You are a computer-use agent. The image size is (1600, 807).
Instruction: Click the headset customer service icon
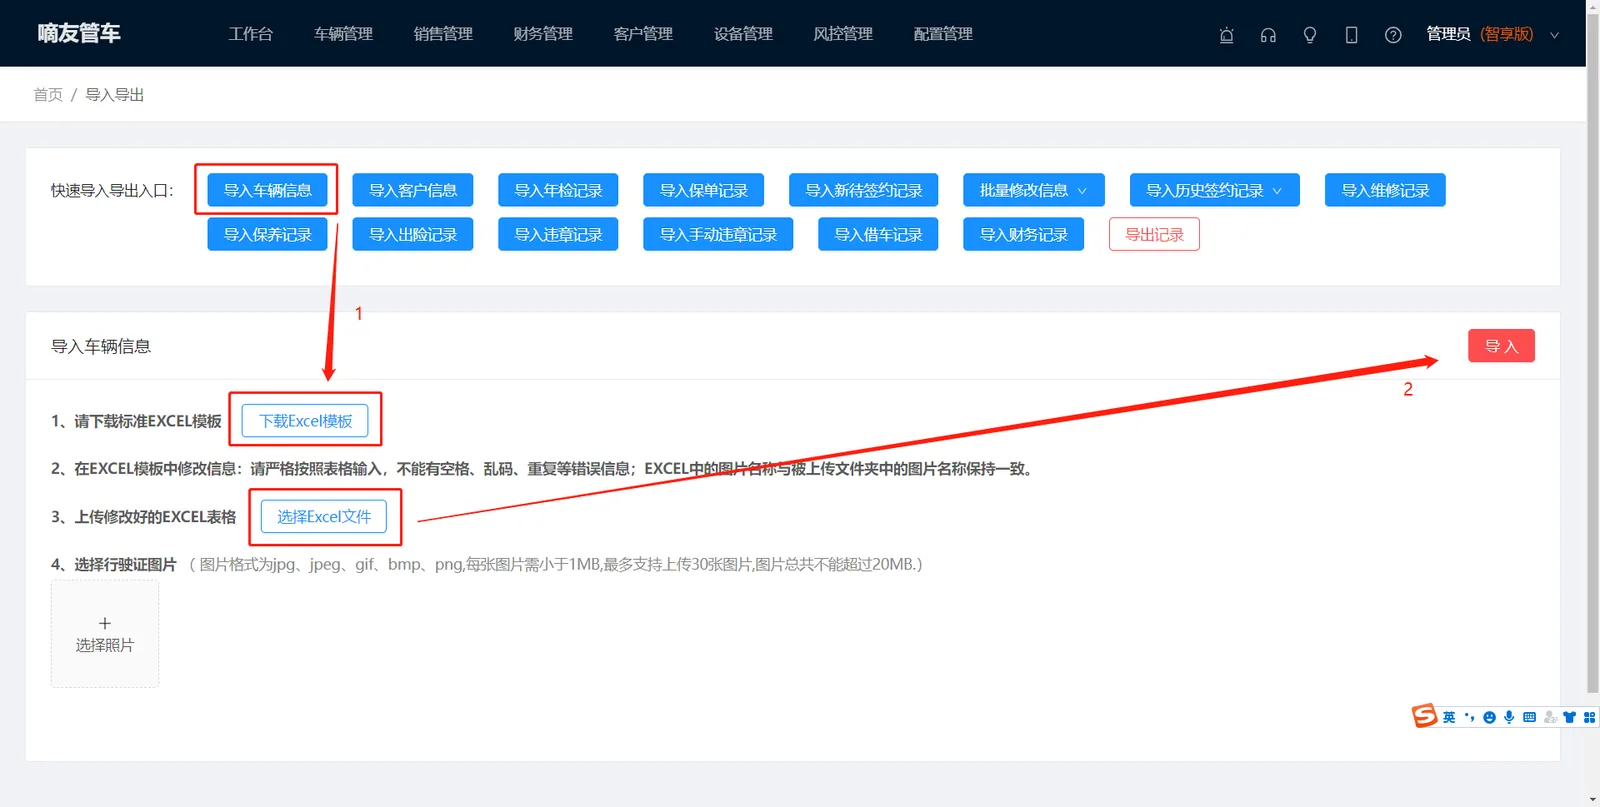click(x=1268, y=35)
